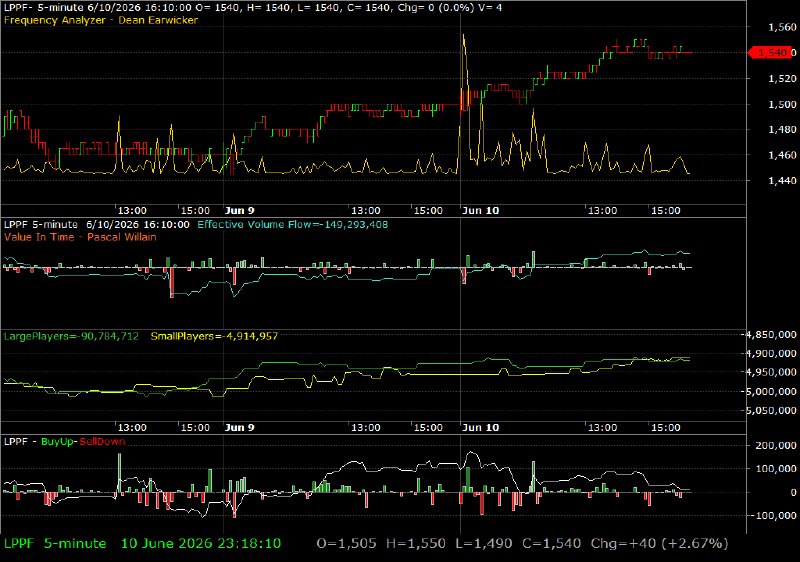Click the 'Jun 10' date label above BuyUp pane

481,428
